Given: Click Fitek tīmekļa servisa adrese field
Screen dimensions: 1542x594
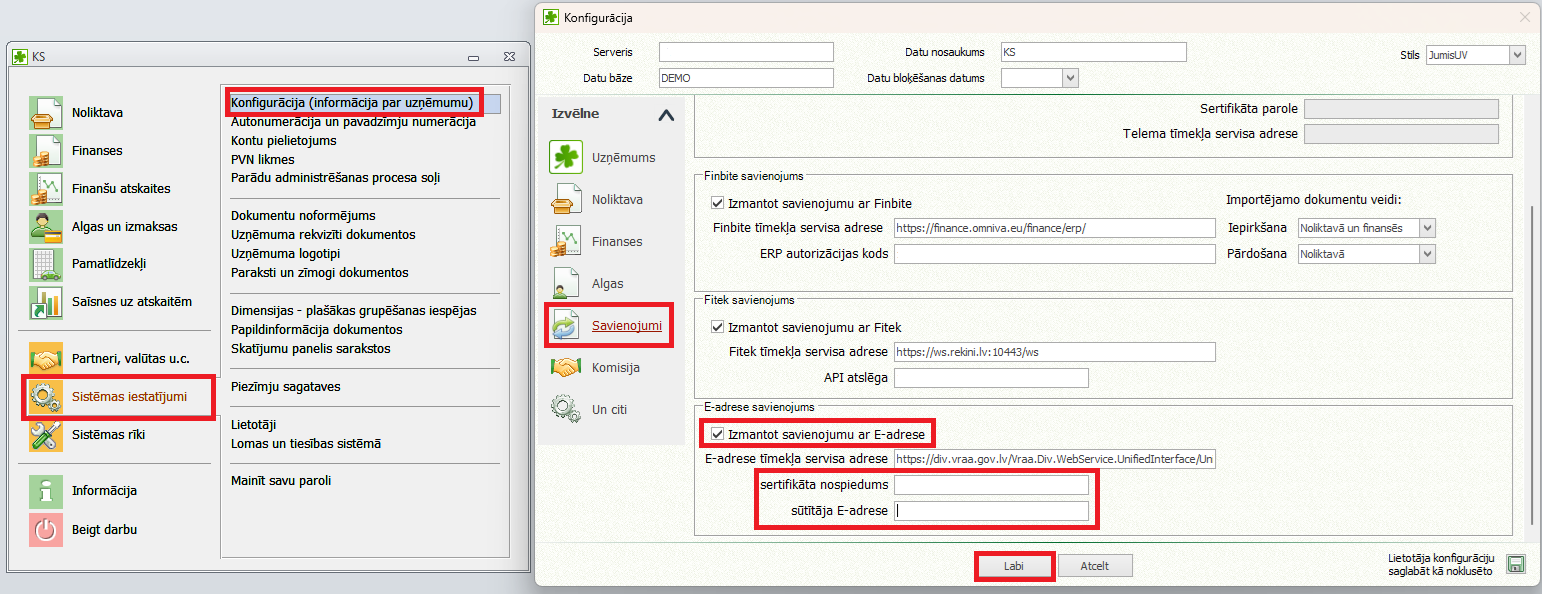Looking at the screenshot, I should pos(1055,352).
